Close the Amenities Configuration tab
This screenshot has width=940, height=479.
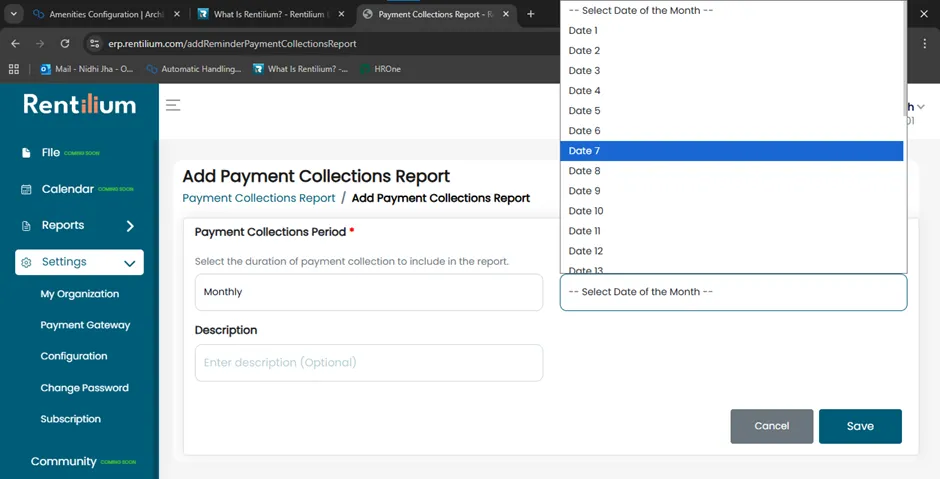(x=177, y=14)
